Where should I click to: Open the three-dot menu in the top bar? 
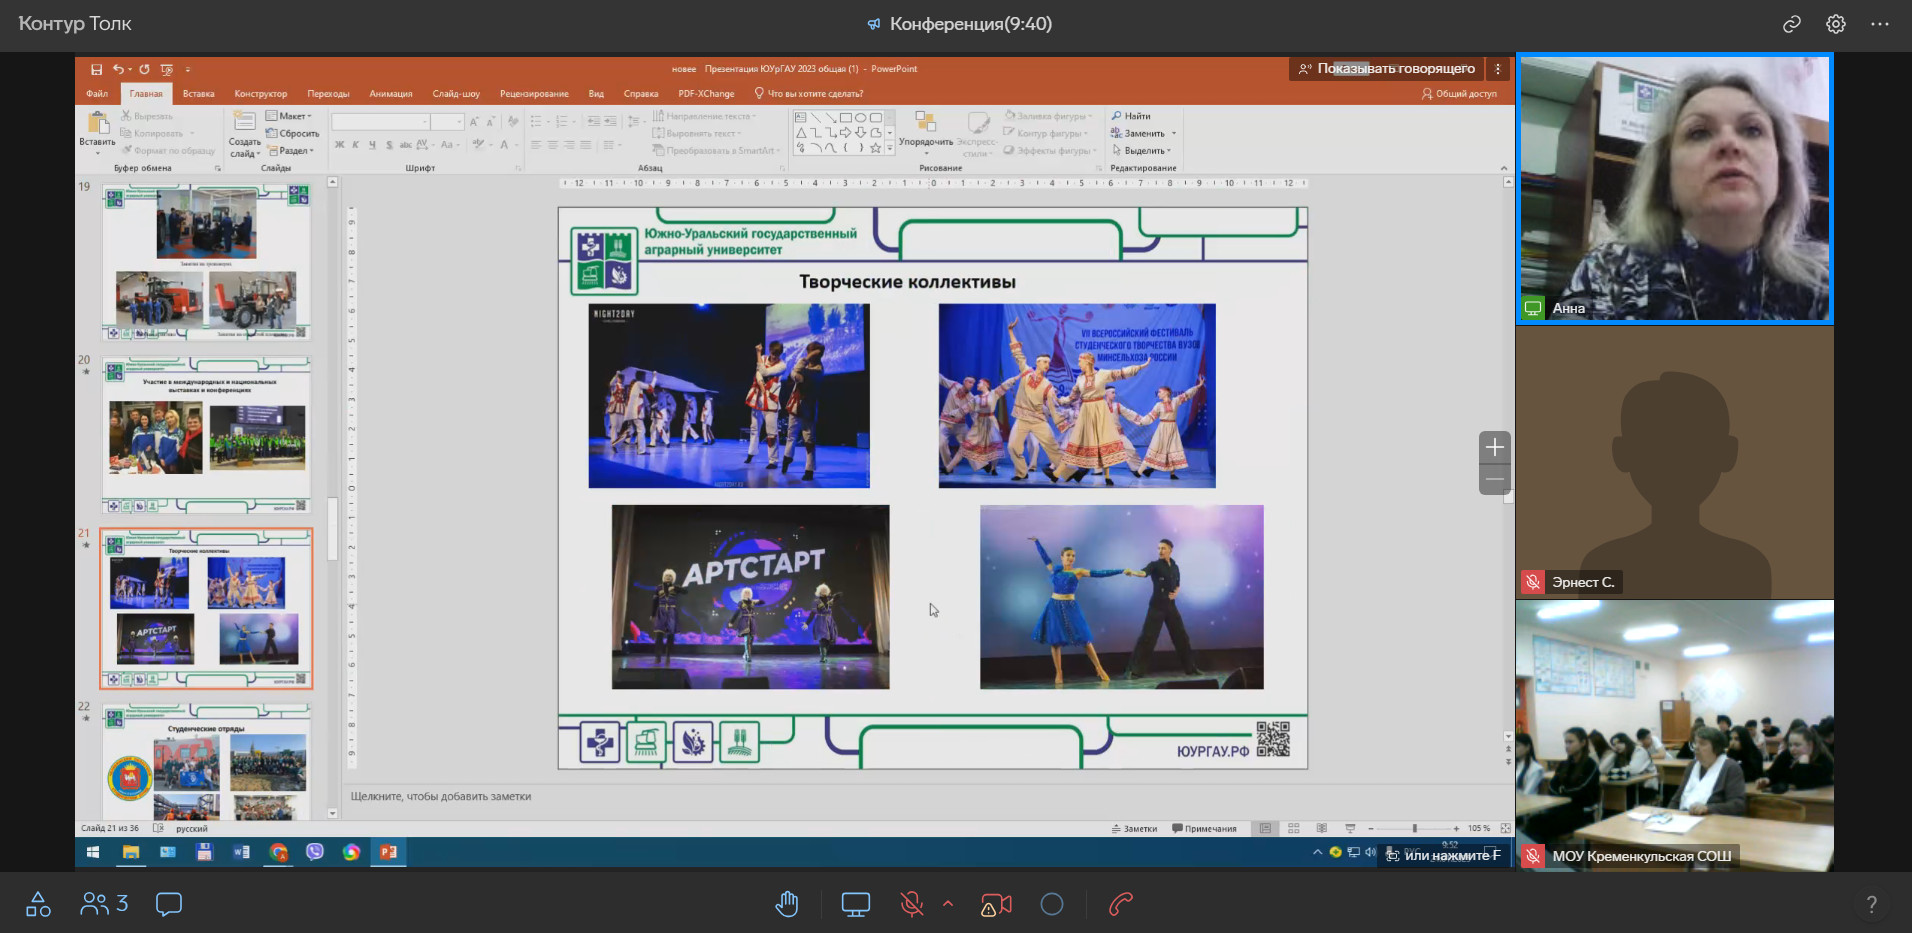(1880, 24)
